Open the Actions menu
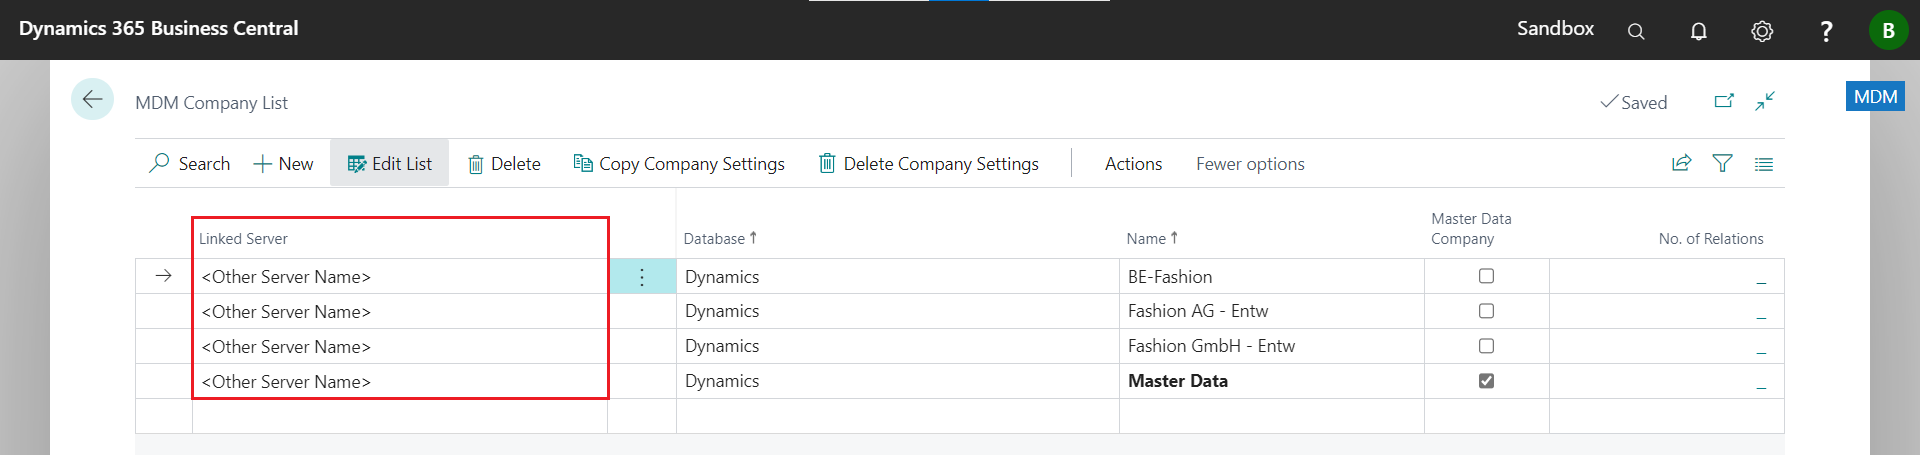 pos(1133,164)
